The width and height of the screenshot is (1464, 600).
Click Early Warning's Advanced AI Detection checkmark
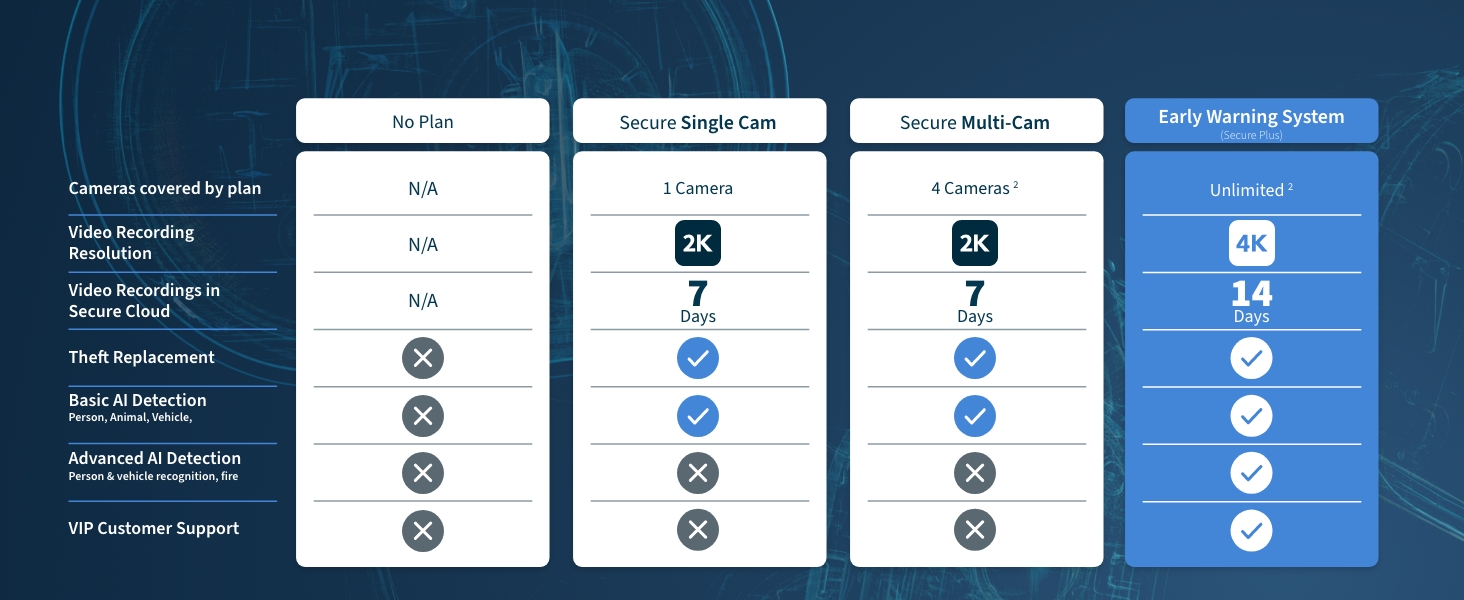[1251, 473]
